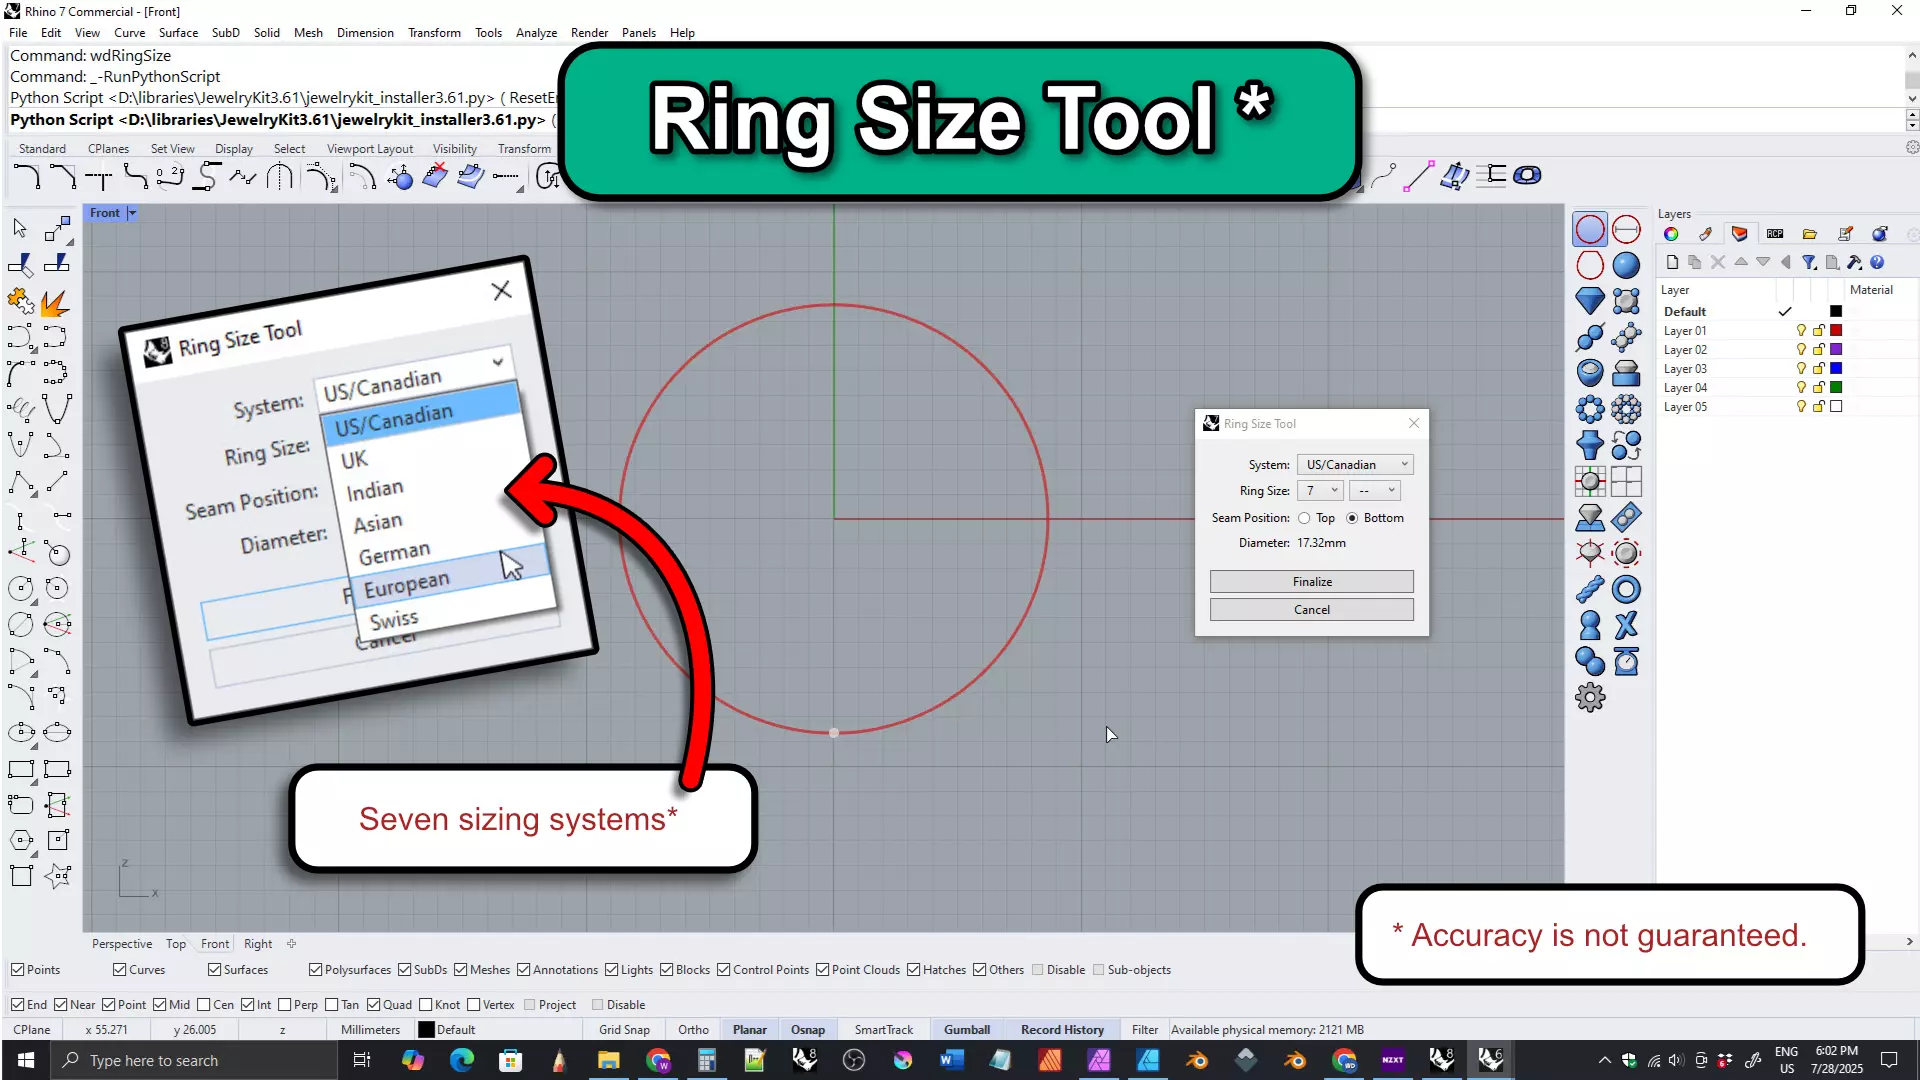Expand the Ring Size 7 dropdown
This screenshot has height=1080, width=1920.
point(1320,491)
